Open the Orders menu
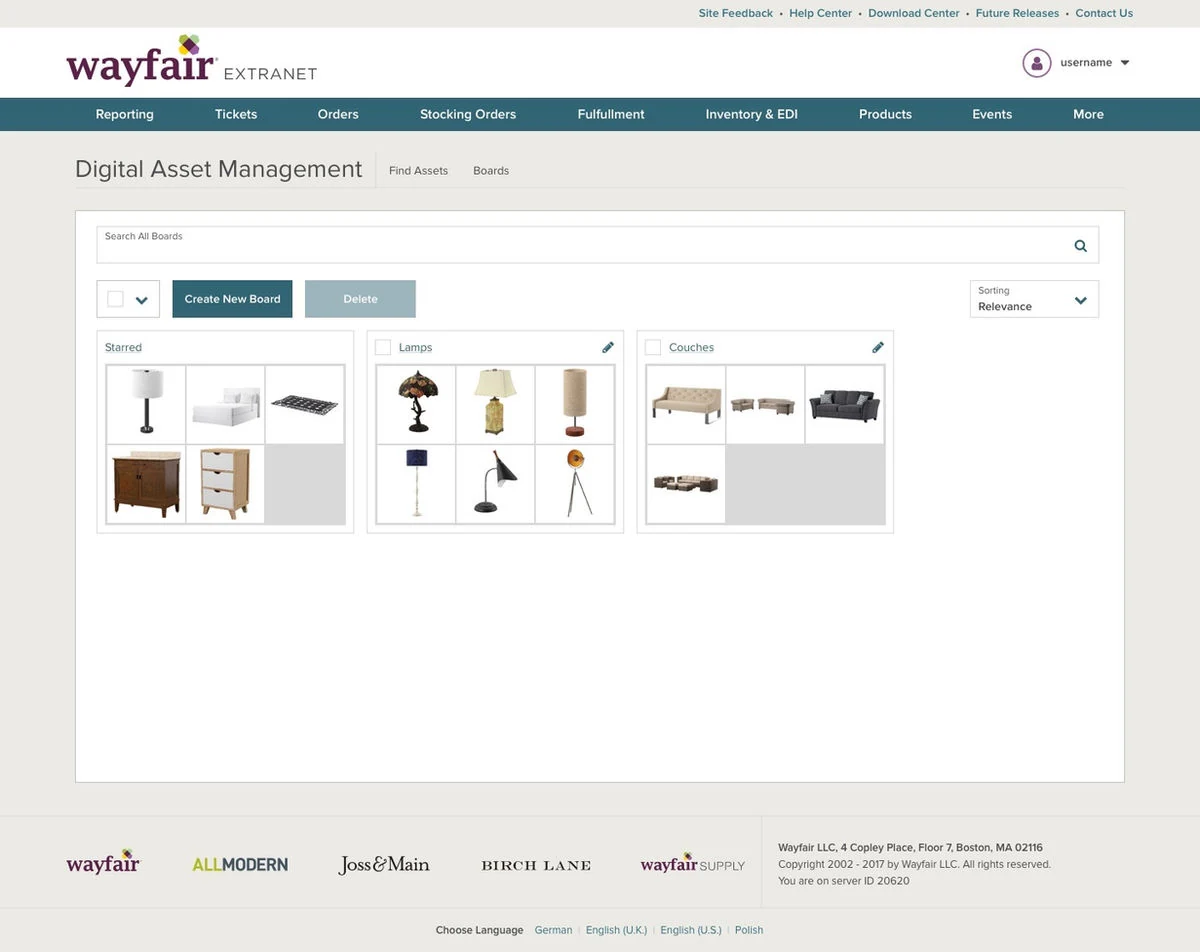Image resolution: width=1200 pixels, height=952 pixels. [x=338, y=114]
